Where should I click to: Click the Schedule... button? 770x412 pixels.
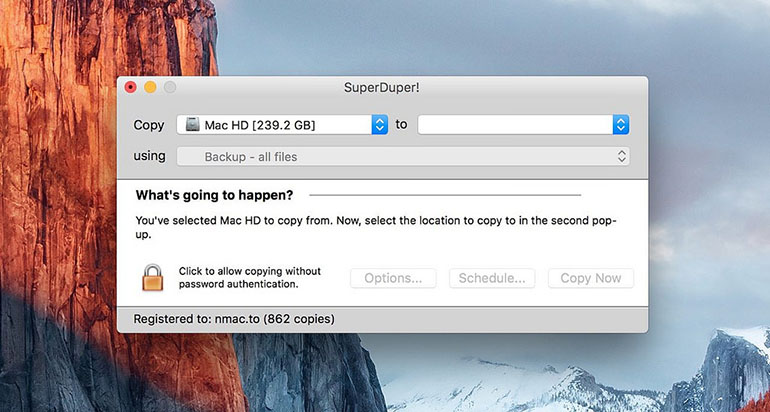(x=492, y=278)
